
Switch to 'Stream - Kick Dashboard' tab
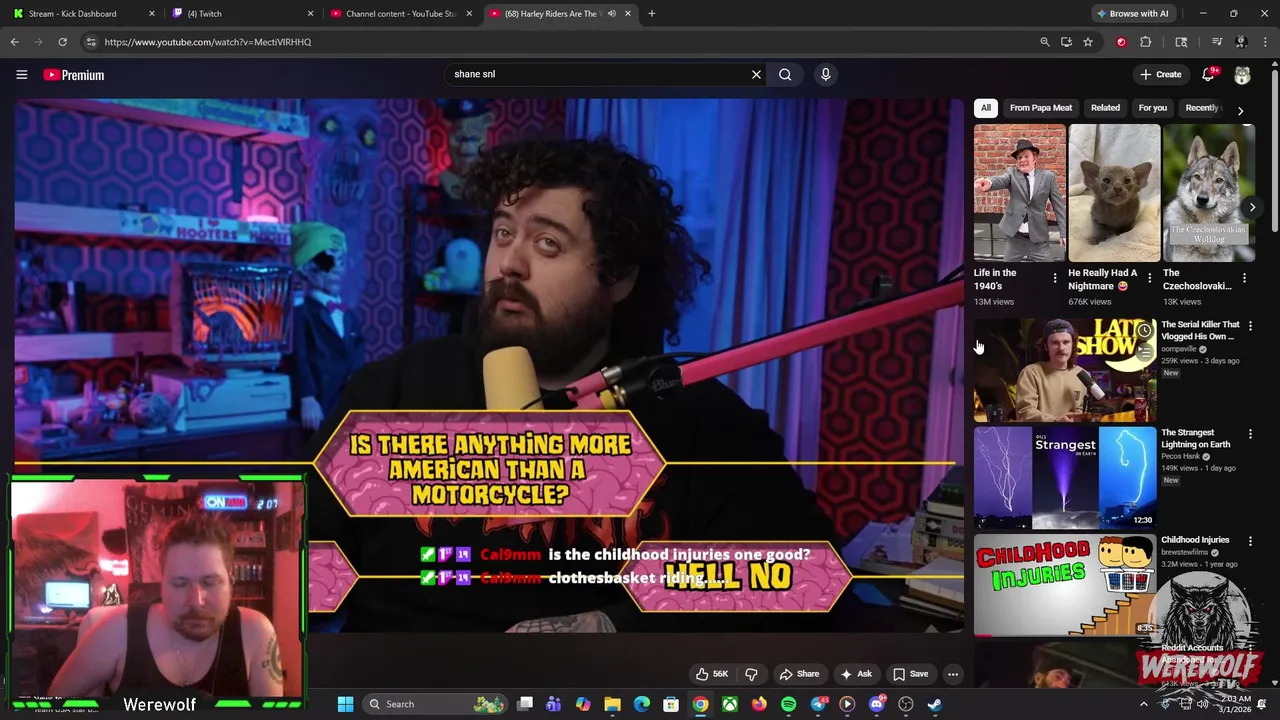point(83,14)
